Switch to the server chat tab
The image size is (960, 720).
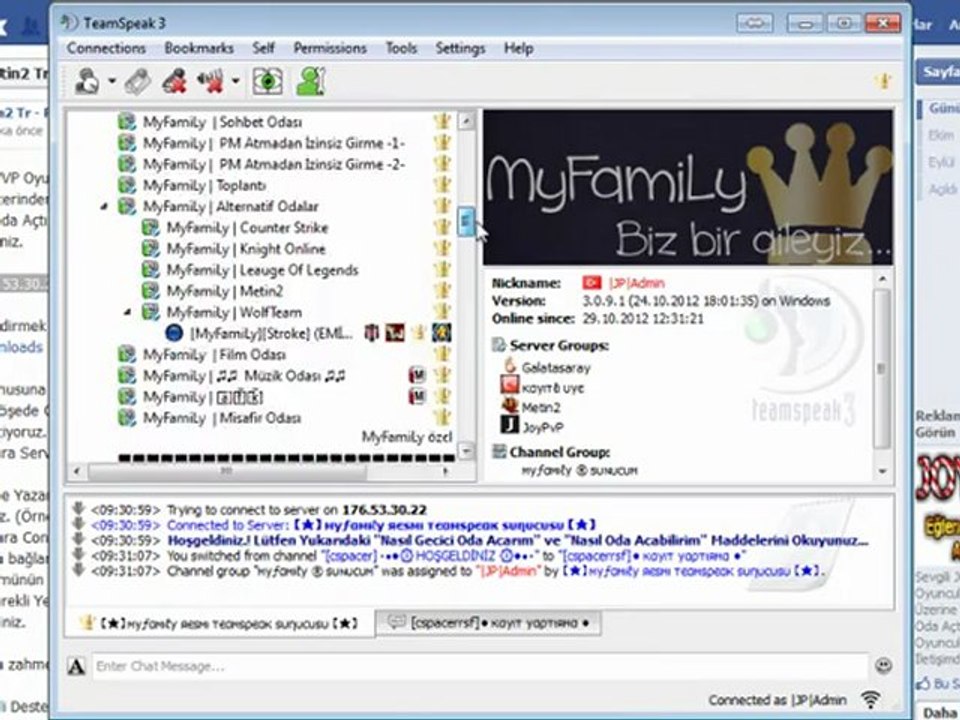point(219,624)
